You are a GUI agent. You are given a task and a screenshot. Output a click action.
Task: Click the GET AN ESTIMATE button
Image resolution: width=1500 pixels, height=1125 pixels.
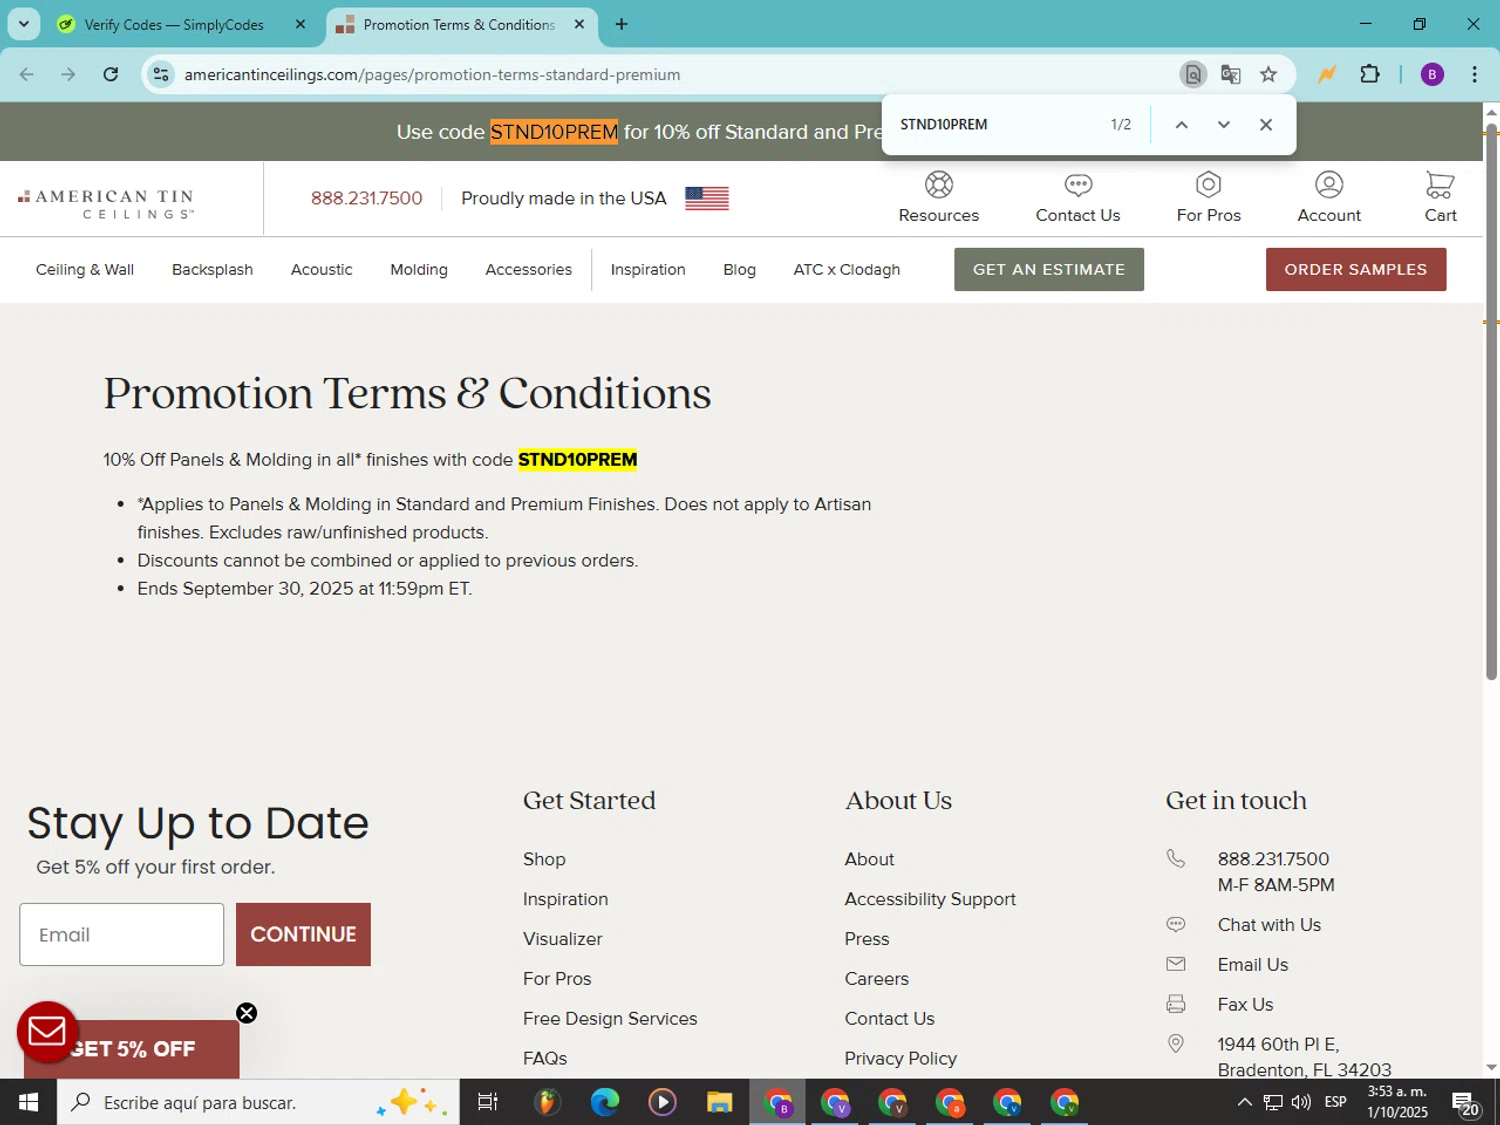point(1048,270)
